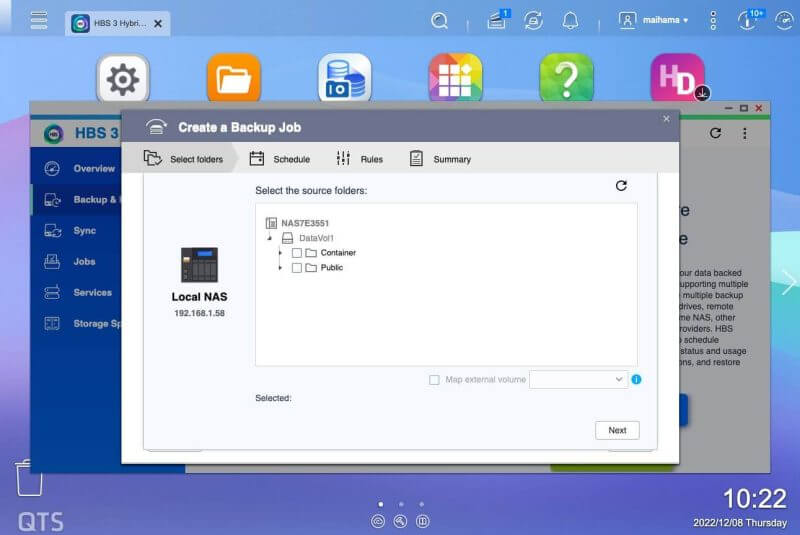Go to next desktop page arrow
Screen dimensions: 800x535
pos(788,282)
